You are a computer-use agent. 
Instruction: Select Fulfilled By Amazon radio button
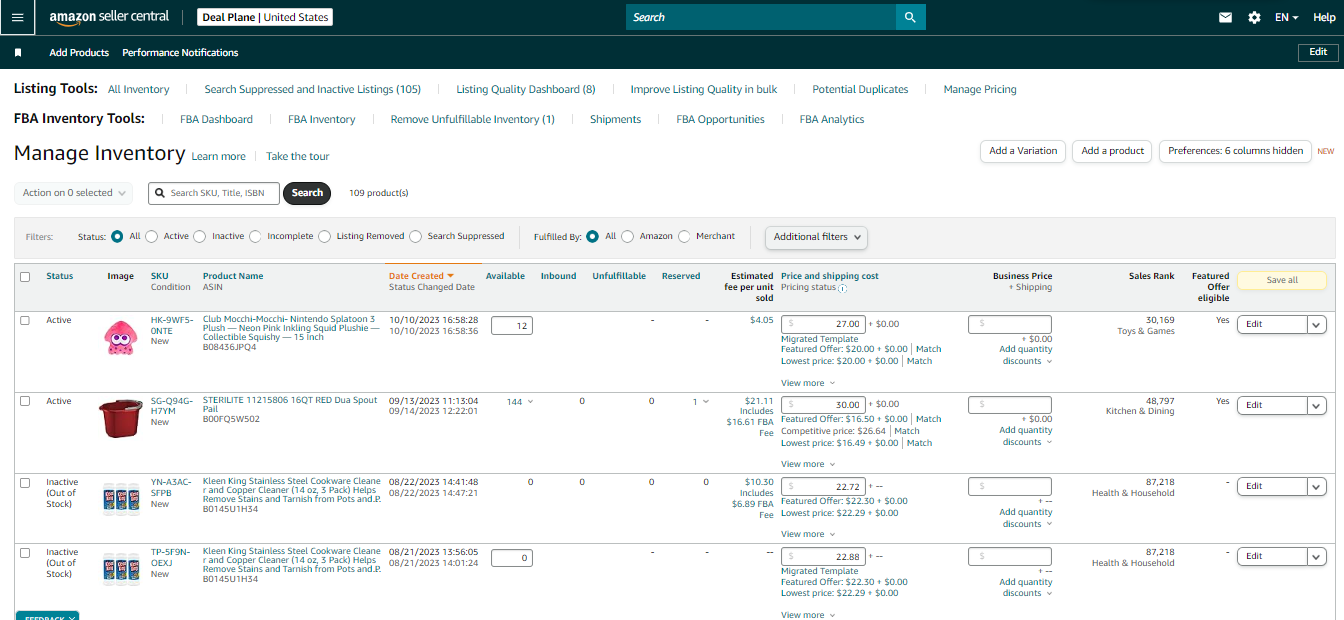tap(627, 237)
